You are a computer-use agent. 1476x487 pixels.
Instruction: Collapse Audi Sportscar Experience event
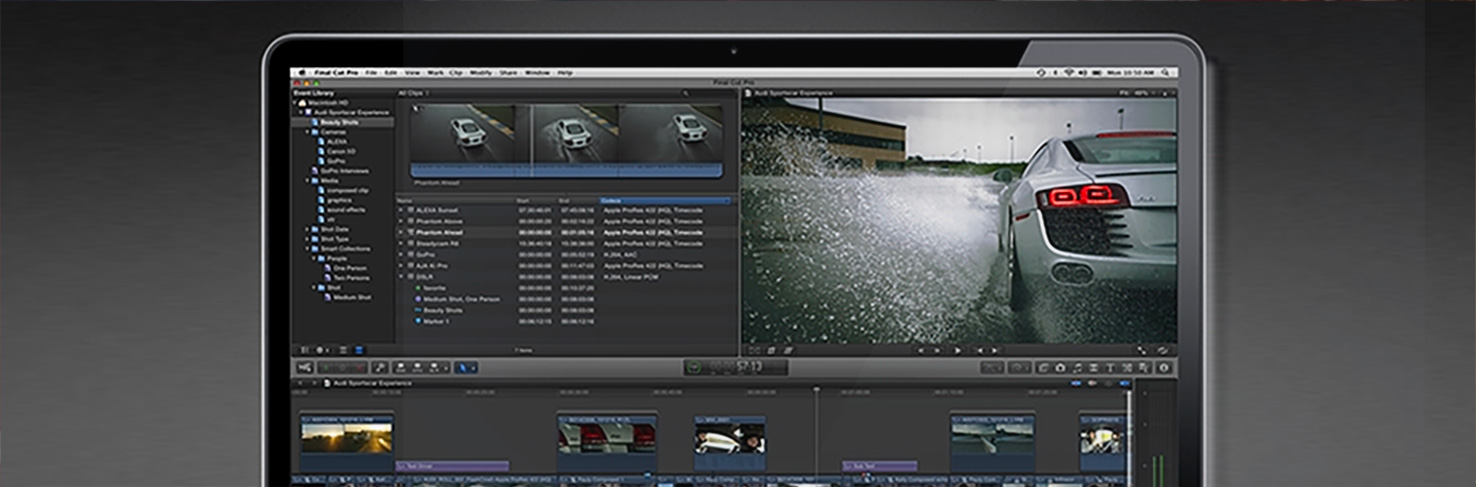(301, 112)
